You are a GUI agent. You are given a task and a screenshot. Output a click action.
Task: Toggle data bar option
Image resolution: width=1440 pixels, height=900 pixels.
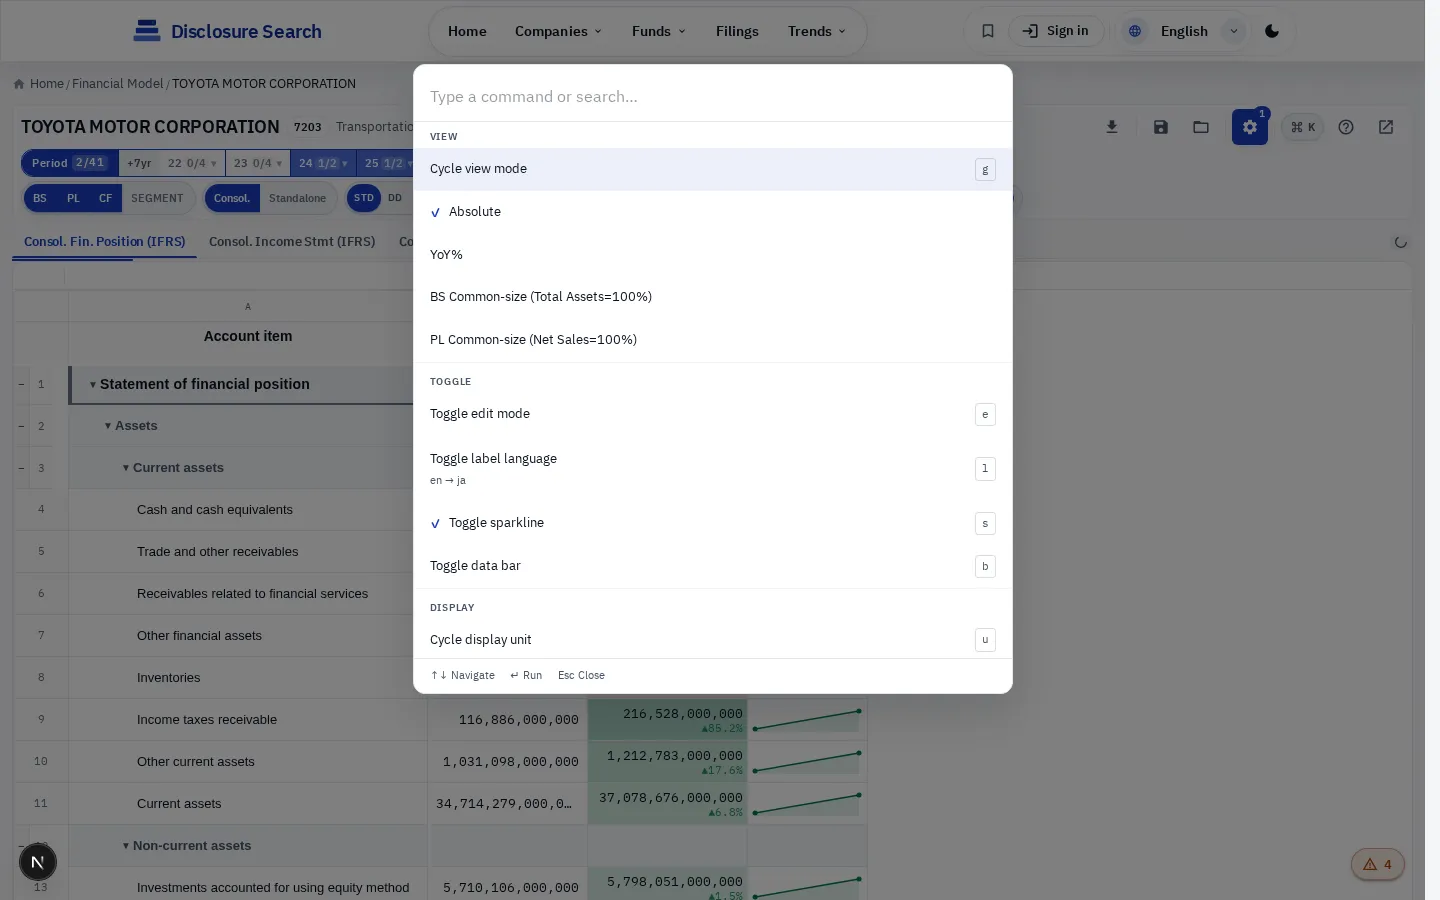713,566
